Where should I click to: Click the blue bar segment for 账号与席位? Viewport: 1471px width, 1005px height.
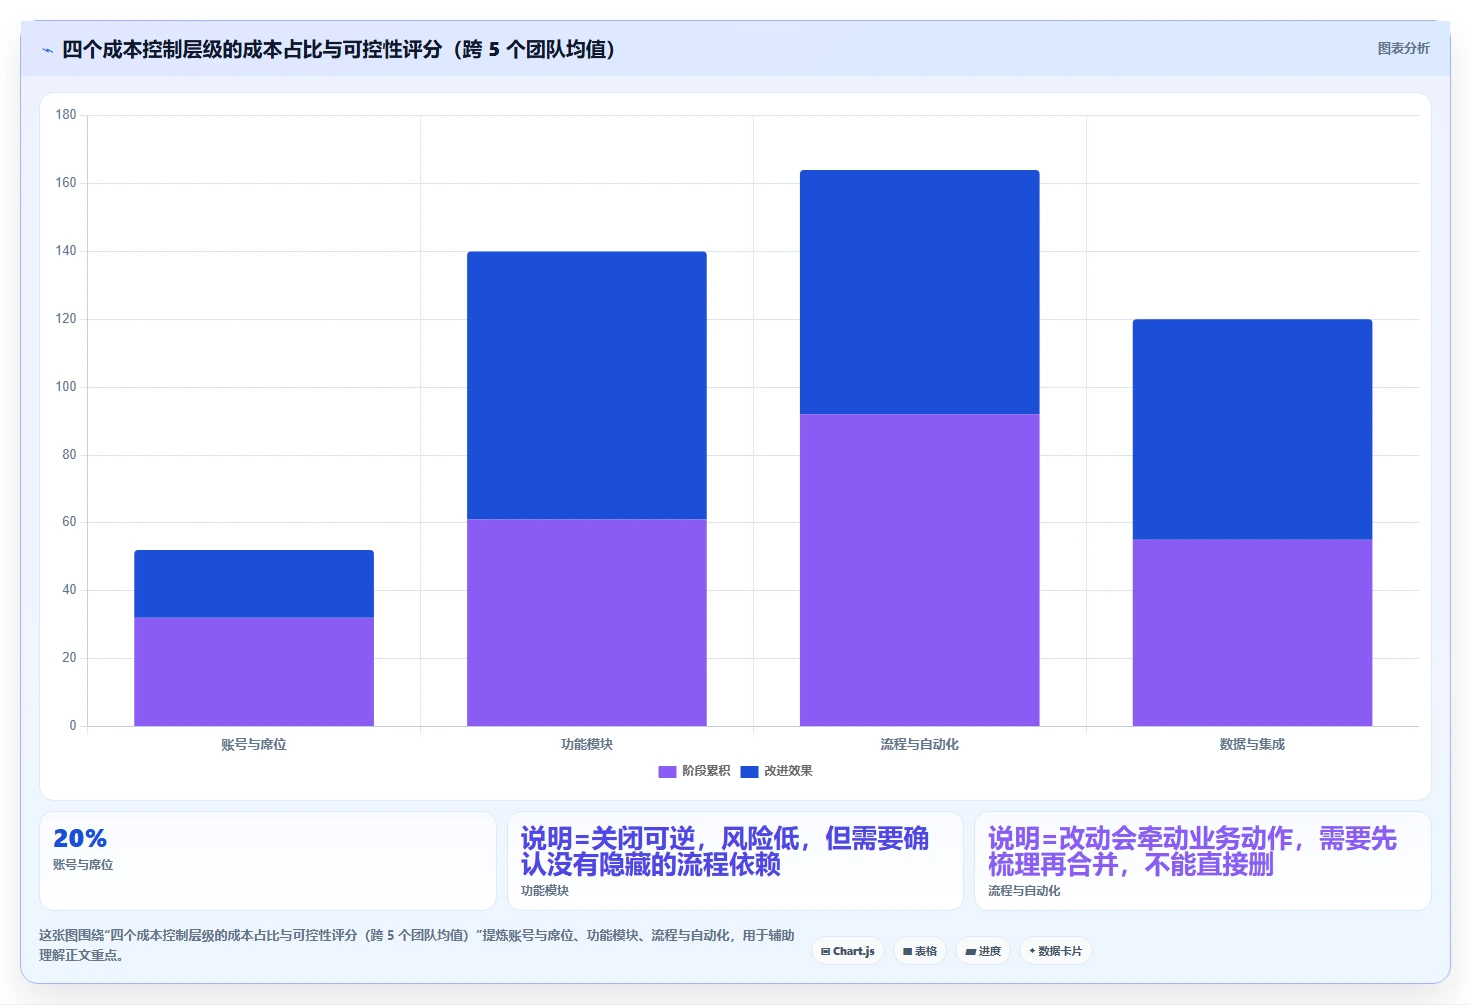(x=254, y=583)
